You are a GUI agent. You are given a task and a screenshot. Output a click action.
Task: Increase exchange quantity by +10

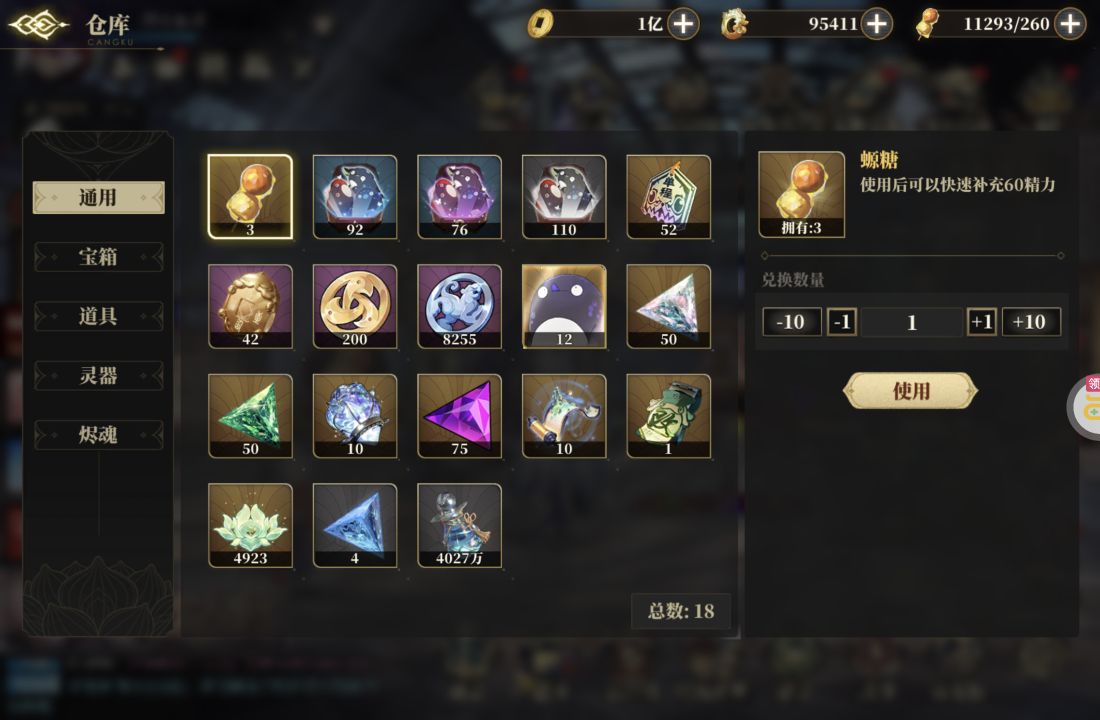click(1031, 322)
